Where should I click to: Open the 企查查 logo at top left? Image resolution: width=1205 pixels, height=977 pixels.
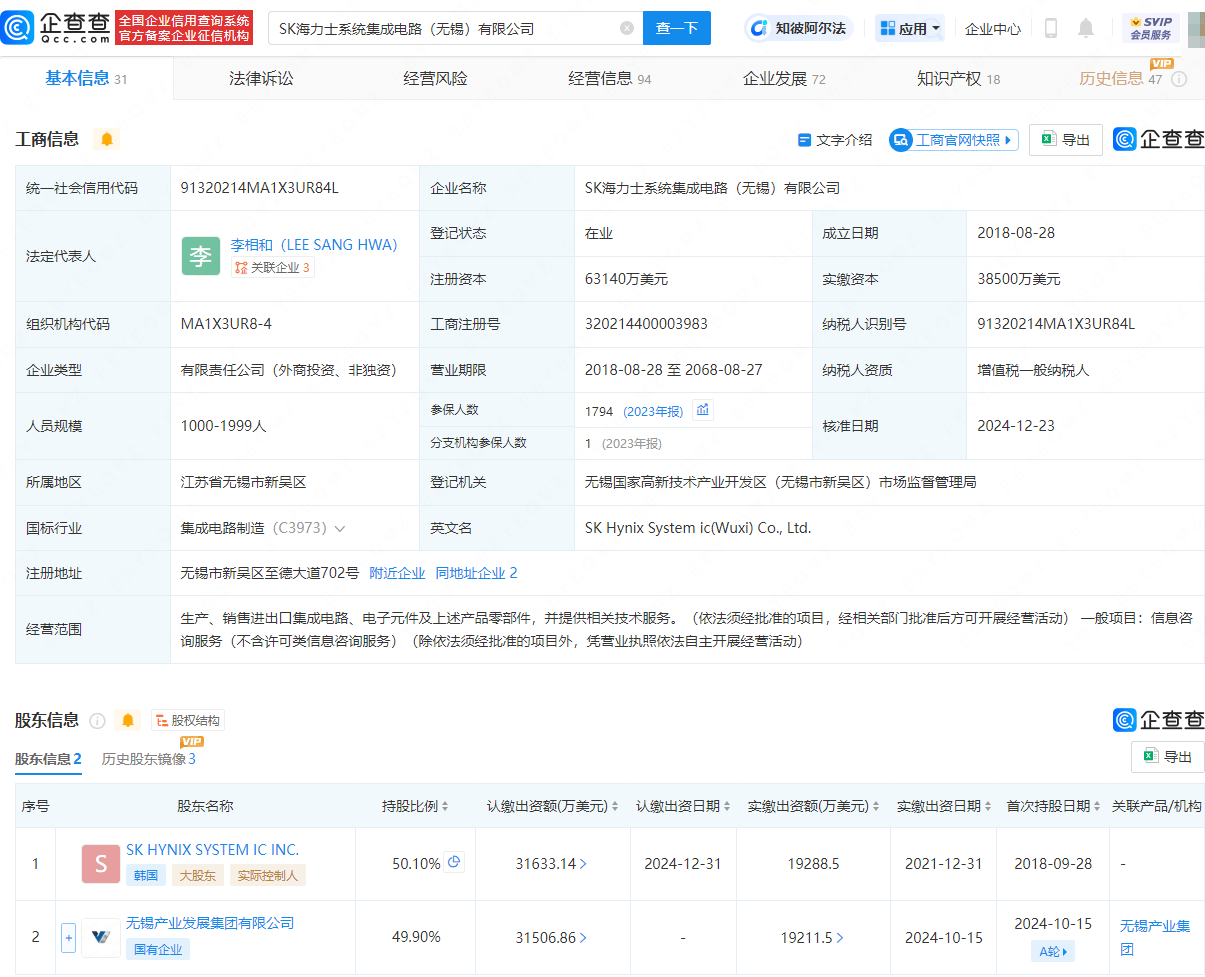56,28
